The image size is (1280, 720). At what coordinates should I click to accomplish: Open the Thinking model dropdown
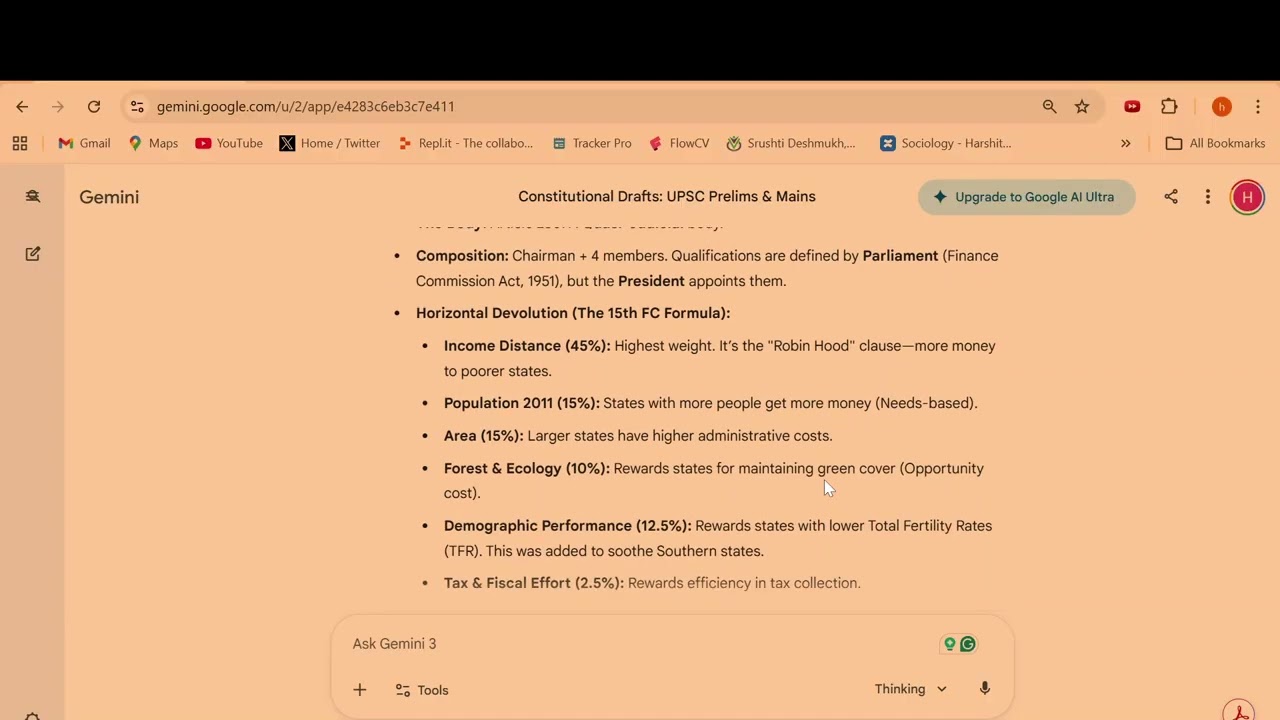[911, 689]
